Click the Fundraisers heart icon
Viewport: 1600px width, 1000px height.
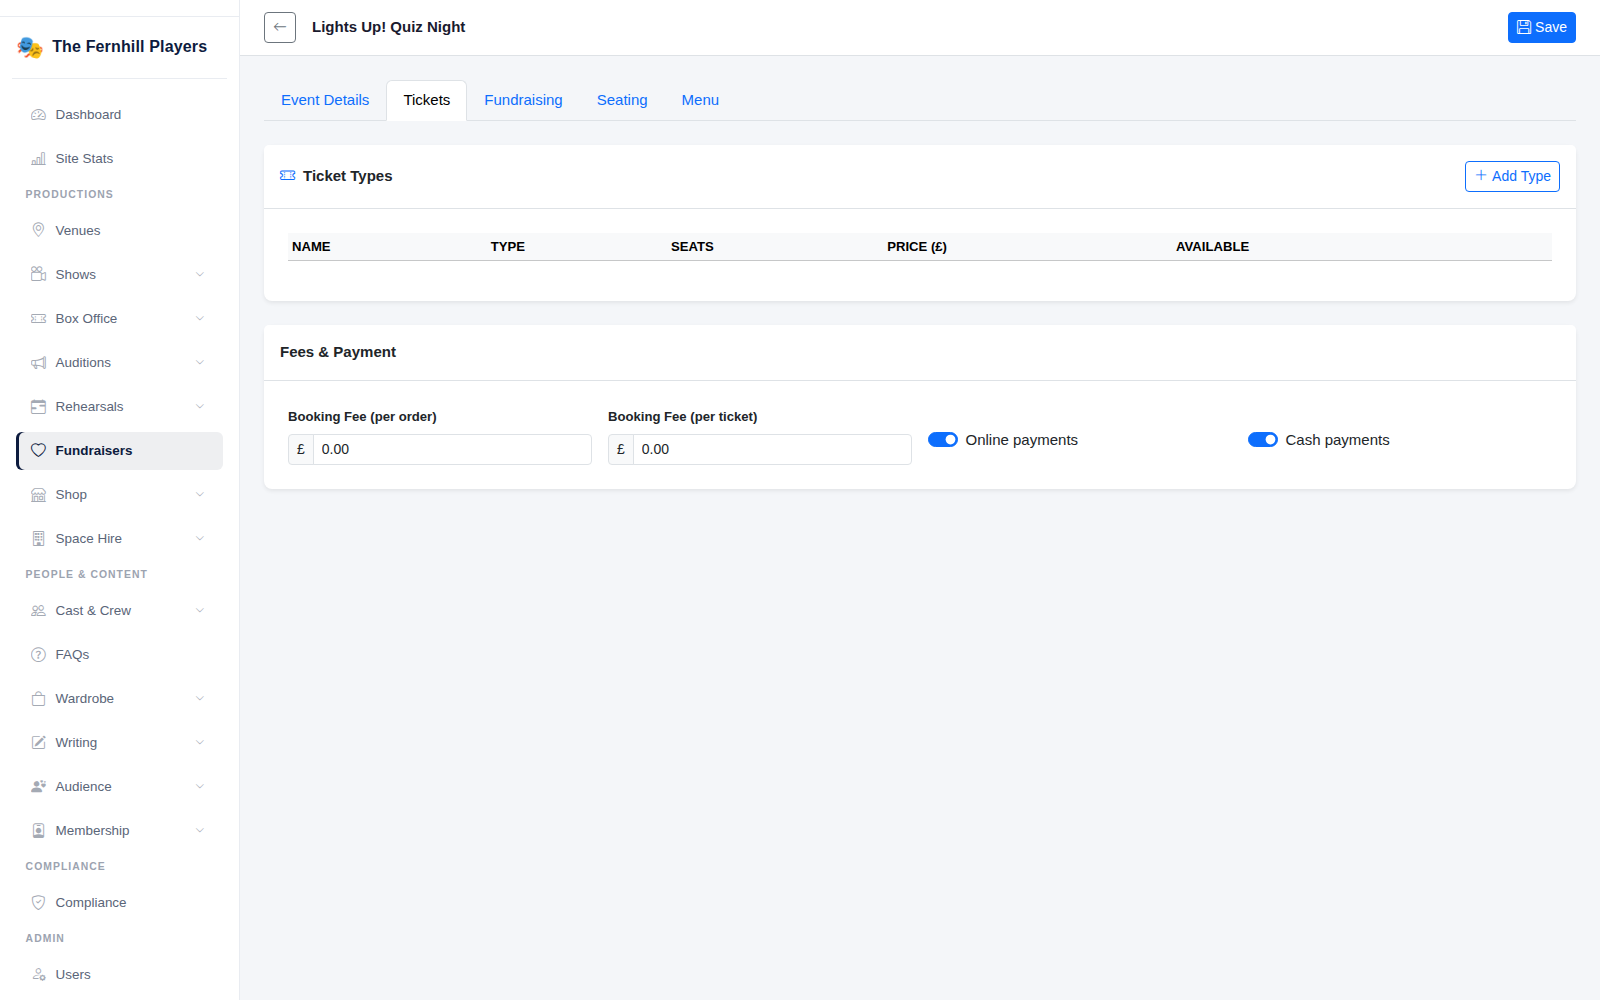click(39, 451)
